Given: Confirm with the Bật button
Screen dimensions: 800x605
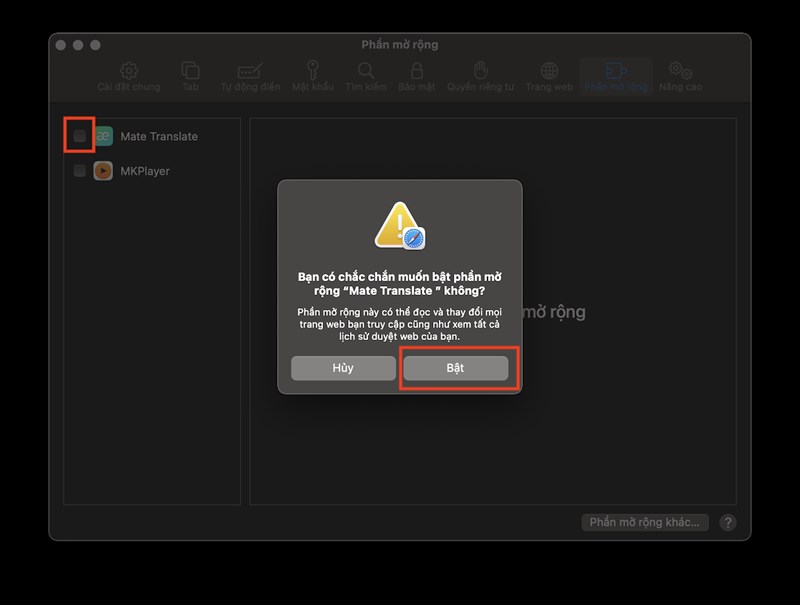Looking at the screenshot, I should pos(456,368).
